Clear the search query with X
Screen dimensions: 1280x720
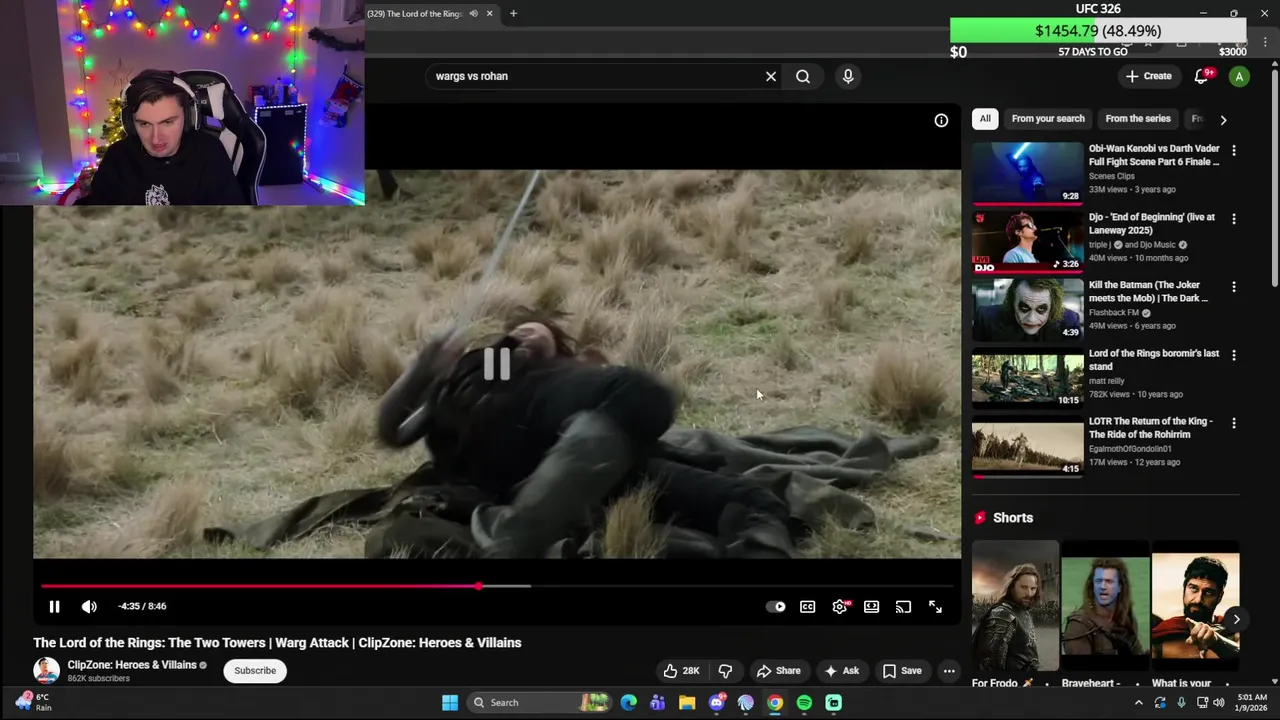771,76
